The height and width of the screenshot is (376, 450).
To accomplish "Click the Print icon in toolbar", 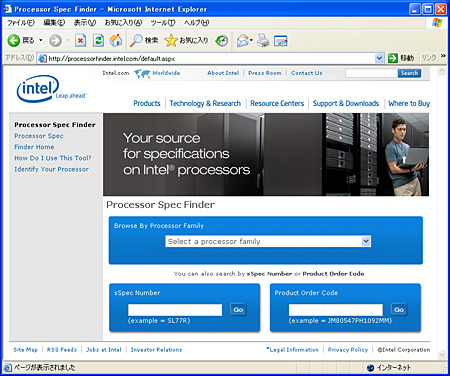I will 263,41.
